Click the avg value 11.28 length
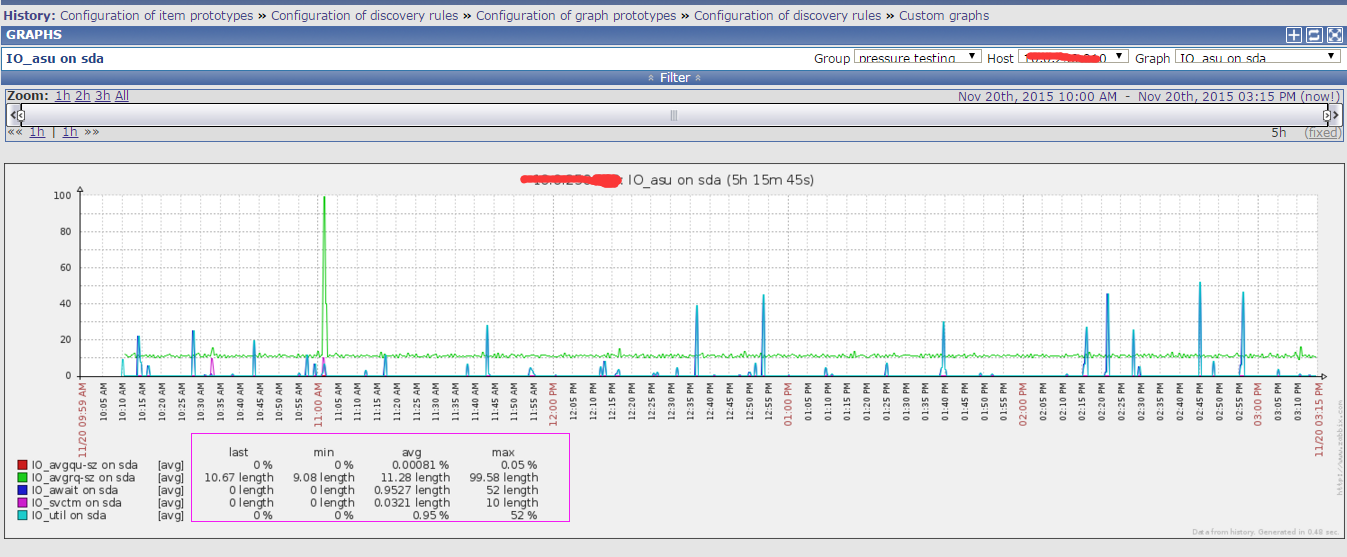1347x557 pixels. (414, 478)
